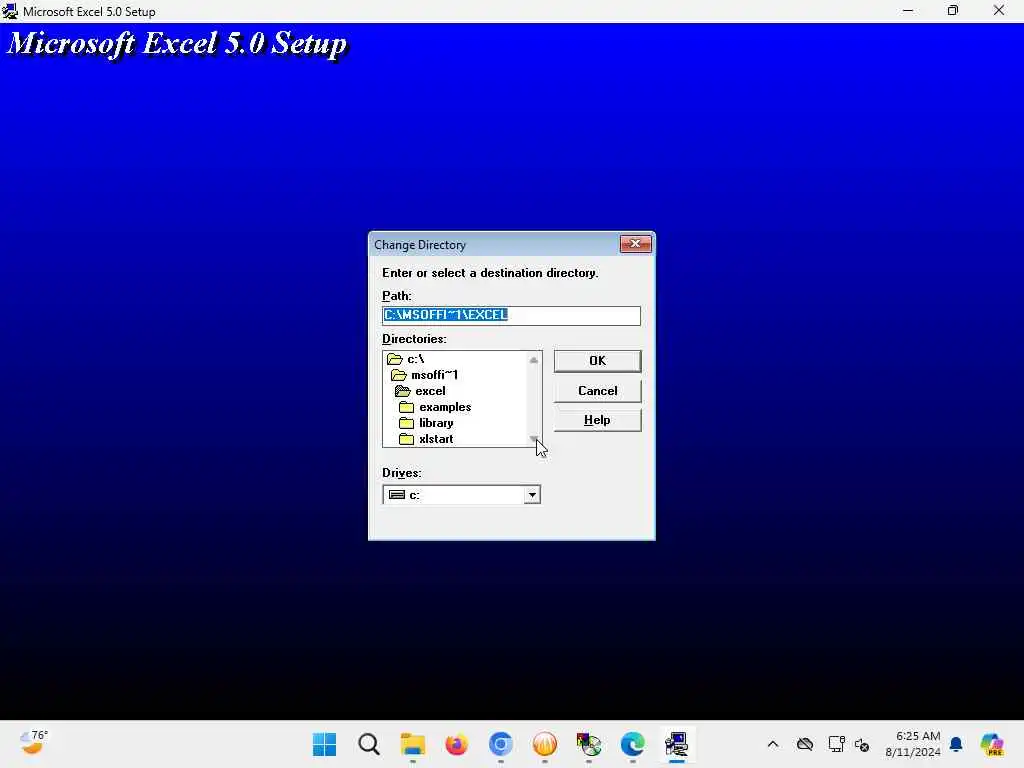The width and height of the screenshot is (1024, 768).
Task: Open taskbar Search
Action: 368,744
